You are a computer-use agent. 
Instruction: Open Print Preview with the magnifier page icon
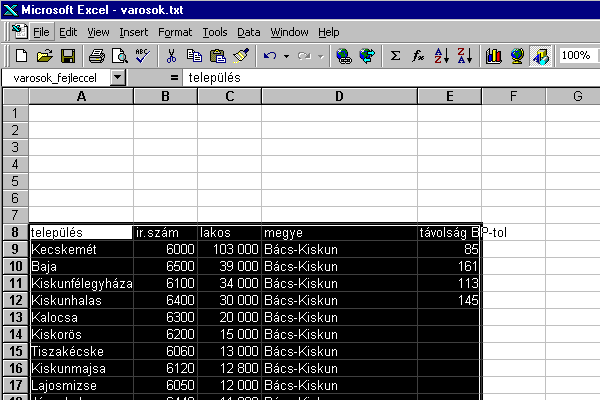click(x=120, y=56)
